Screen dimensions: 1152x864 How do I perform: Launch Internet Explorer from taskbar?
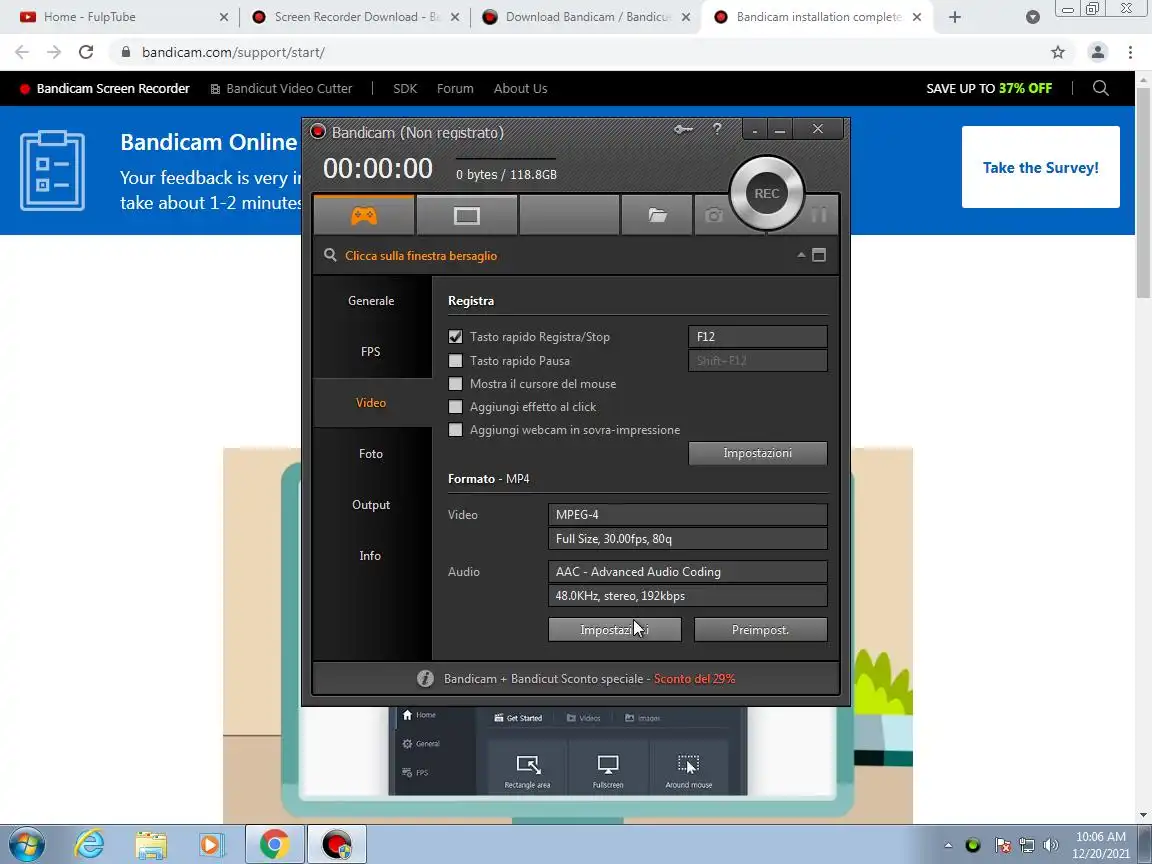pos(90,845)
